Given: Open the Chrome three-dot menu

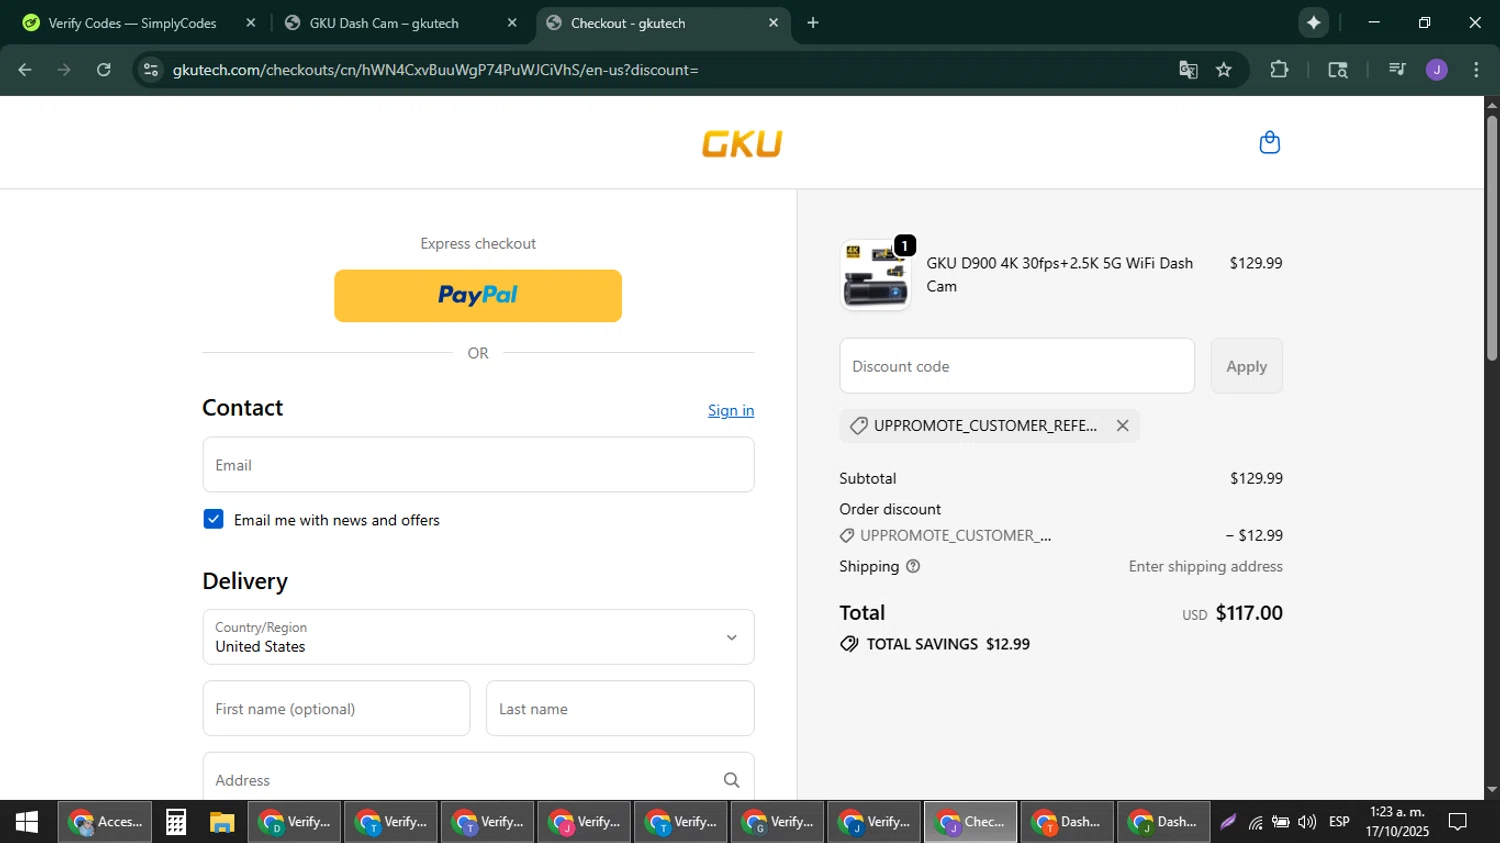Looking at the screenshot, I should (1476, 69).
